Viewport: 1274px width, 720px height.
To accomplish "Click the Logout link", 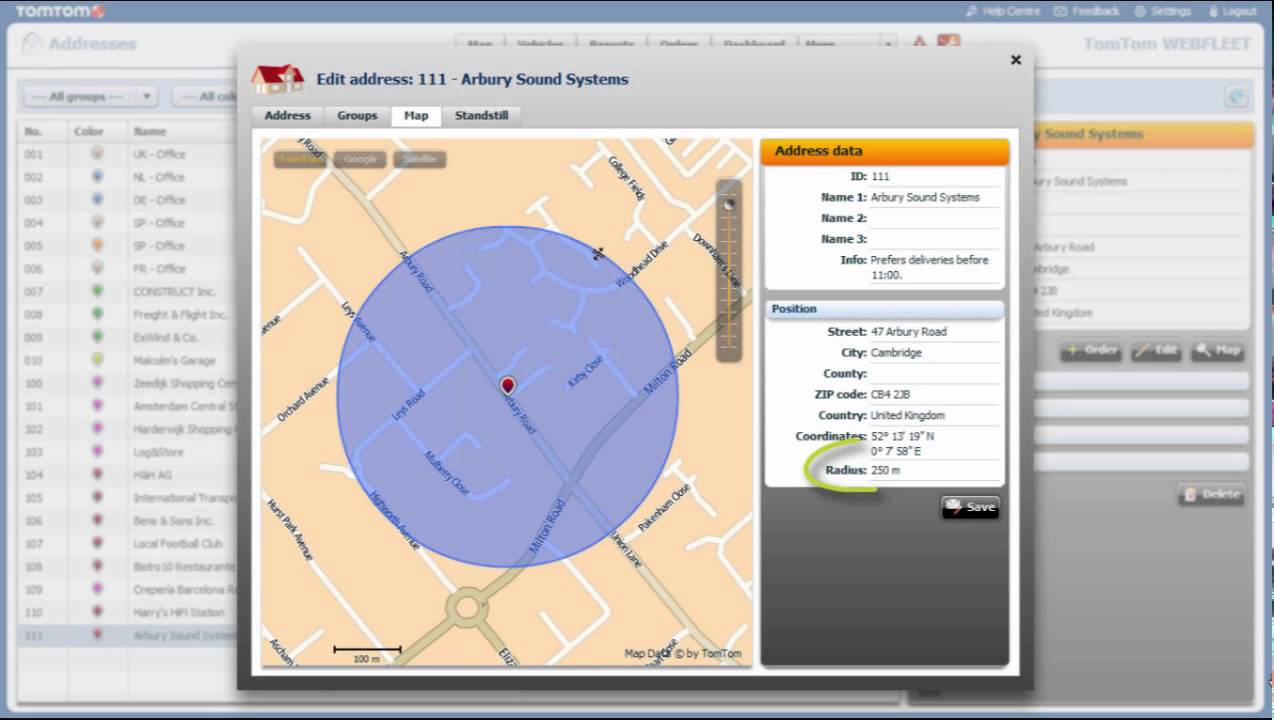I will pyautogui.click(x=1238, y=11).
